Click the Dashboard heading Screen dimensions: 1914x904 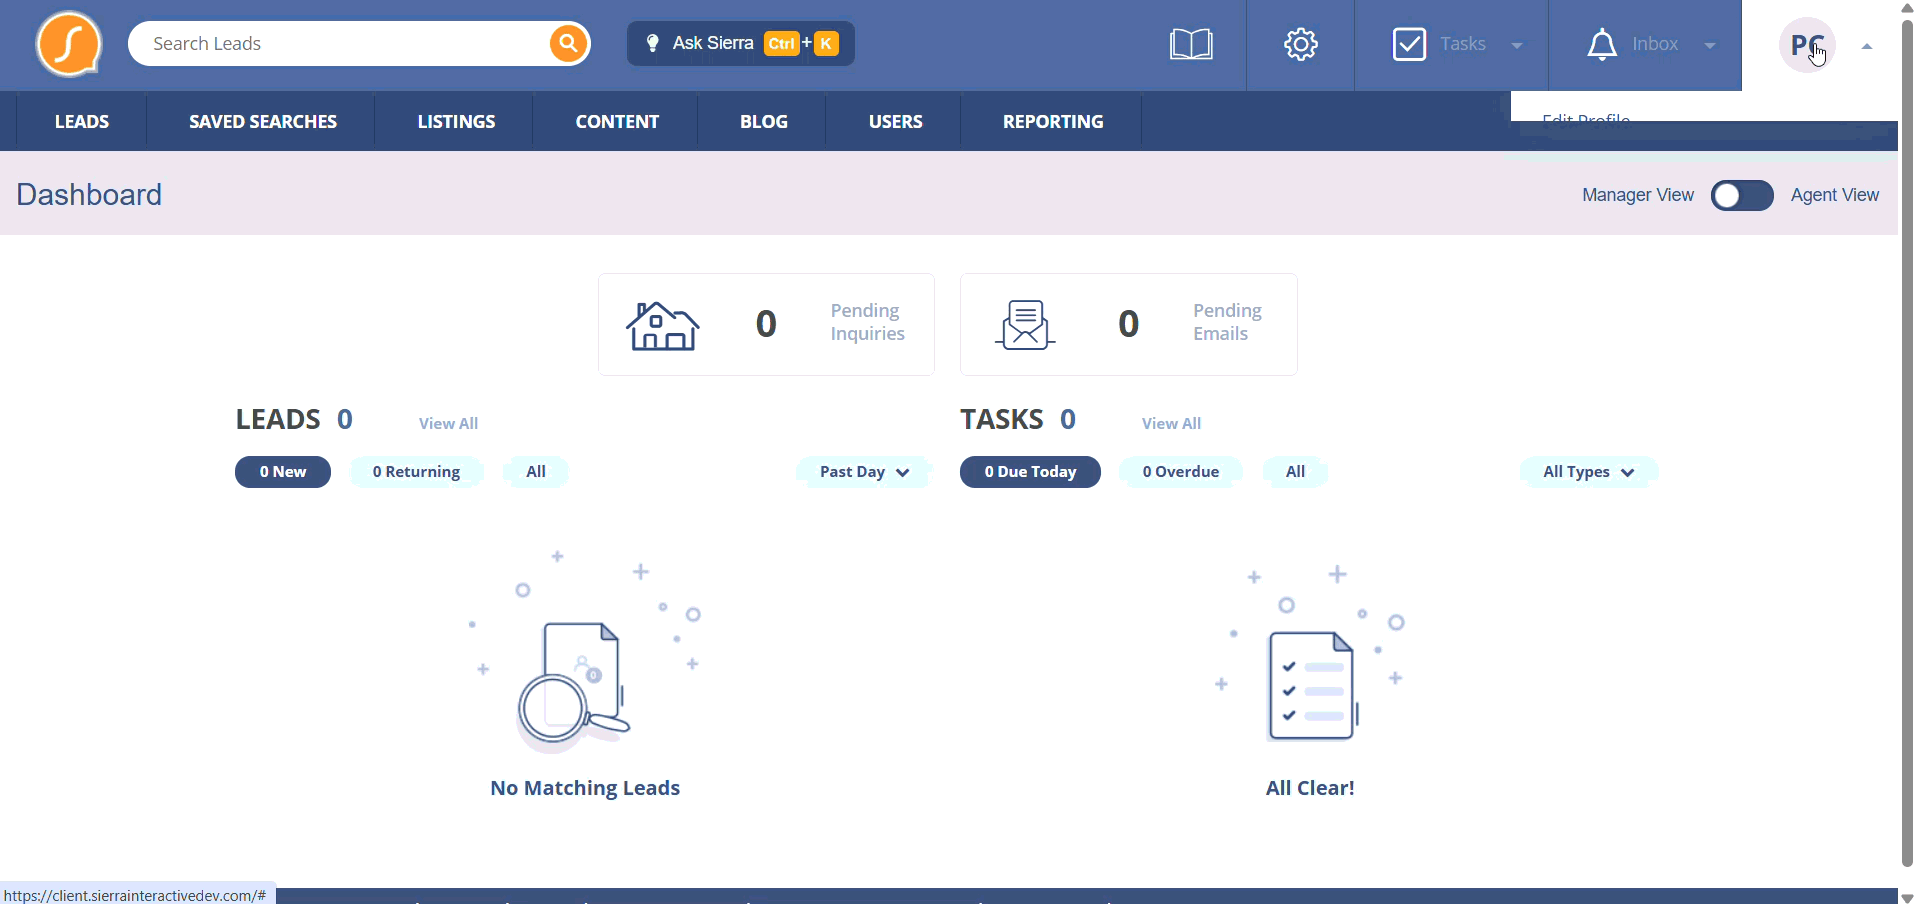click(89, 194)
